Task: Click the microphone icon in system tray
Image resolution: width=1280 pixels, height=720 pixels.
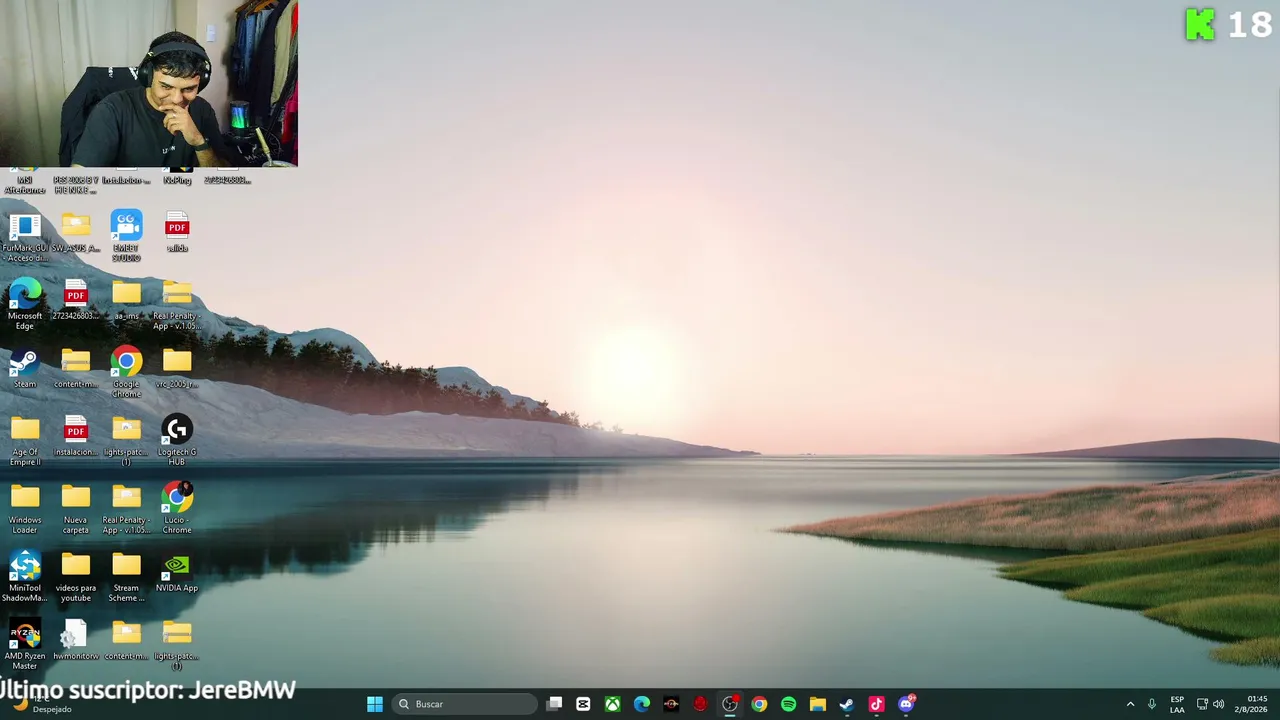Action: coord(1152,704)
